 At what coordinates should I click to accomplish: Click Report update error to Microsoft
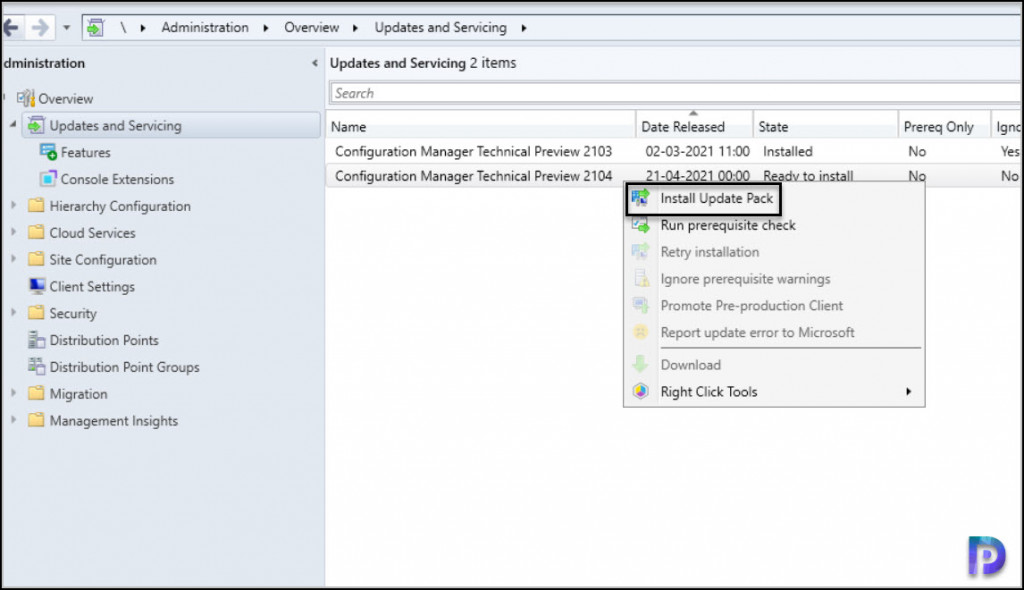tap(758, 333)
